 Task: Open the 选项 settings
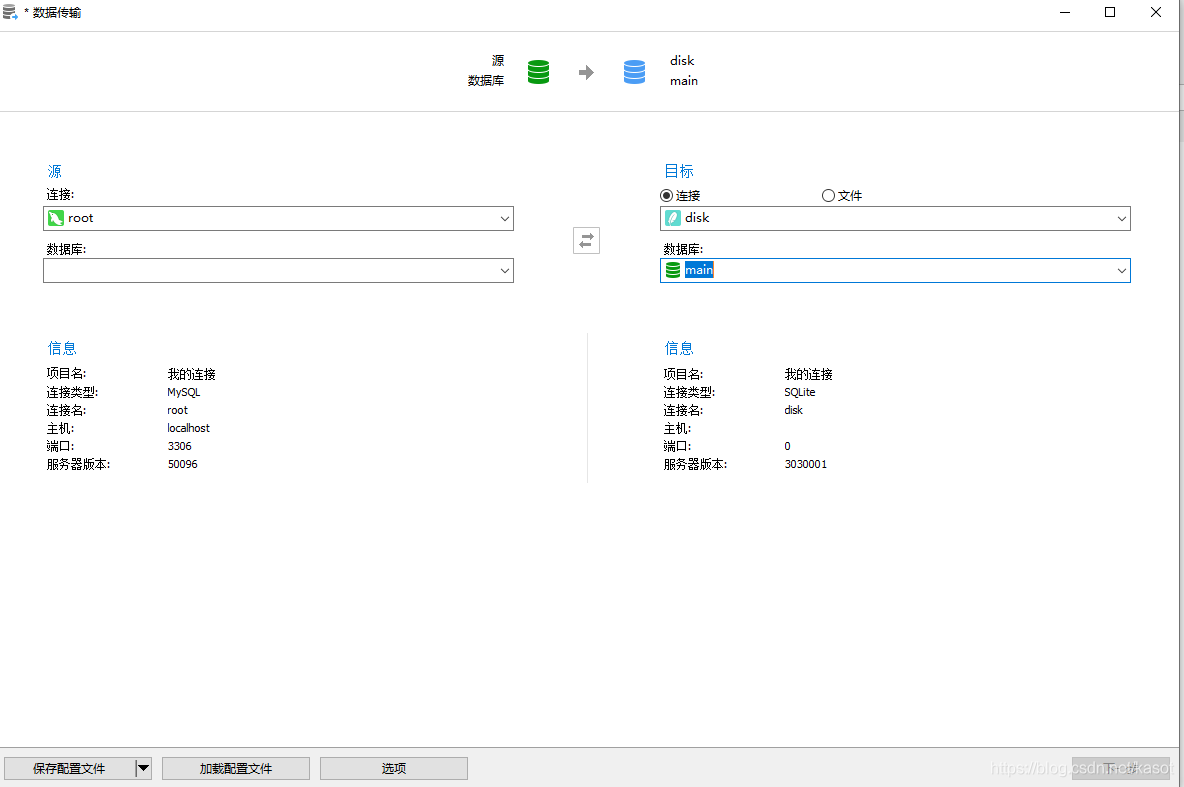(x=393, y=768)
